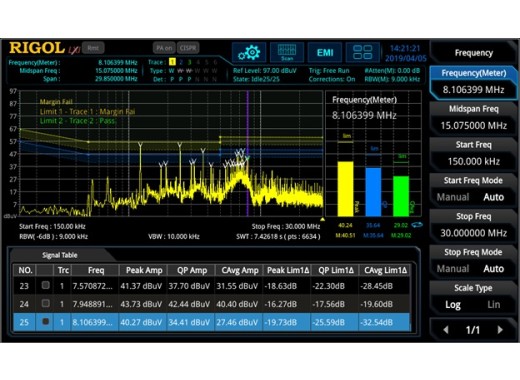Set Start Freq Mode to Auto
The height and width of the screenshot is (380, 520).
click(494, 197)
